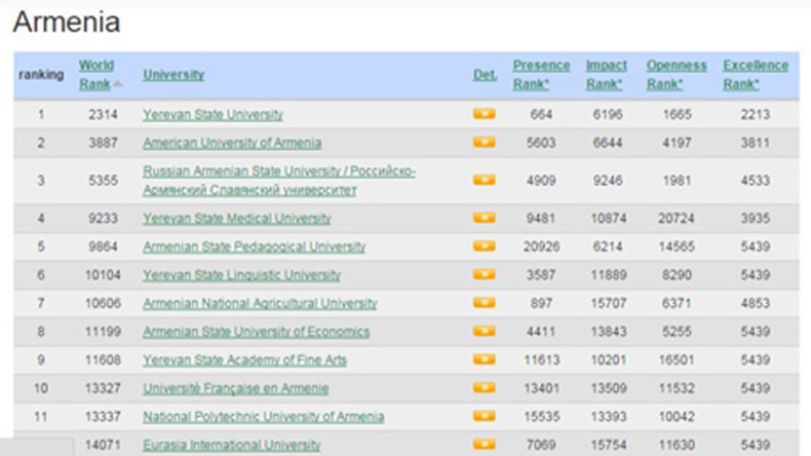
Task: Click details icon for Armenian National Agricultural University
Action: click(484, 302)
